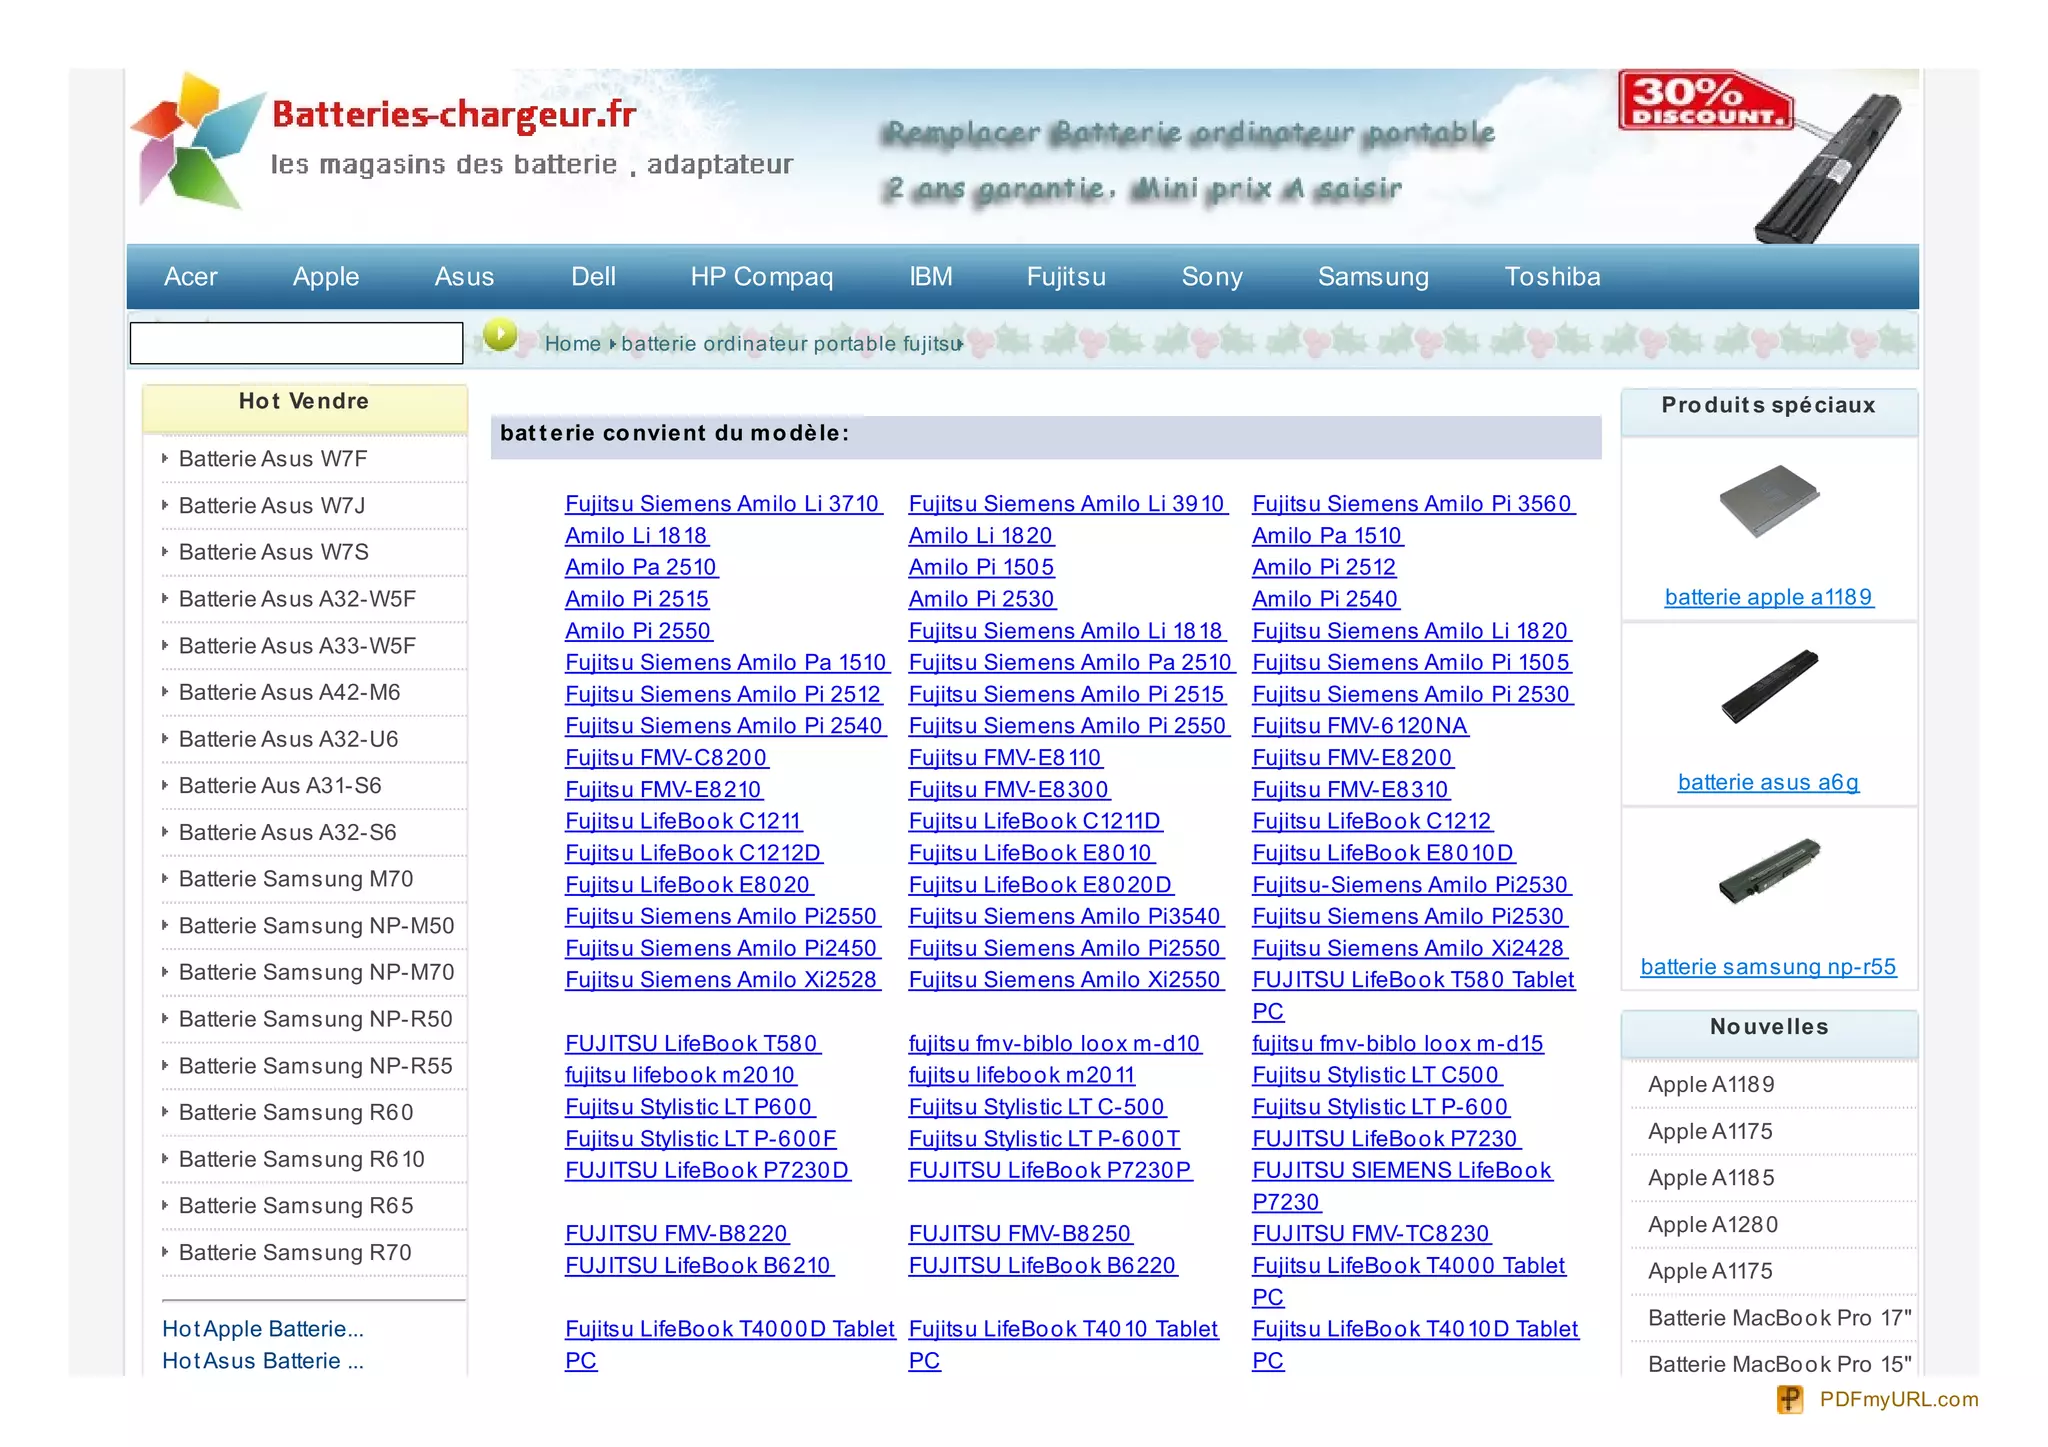The width and height of the screenshot is (2048, 1447).
Task: Open the HP Compaq navigation menu item
Action: pos(761,277)
